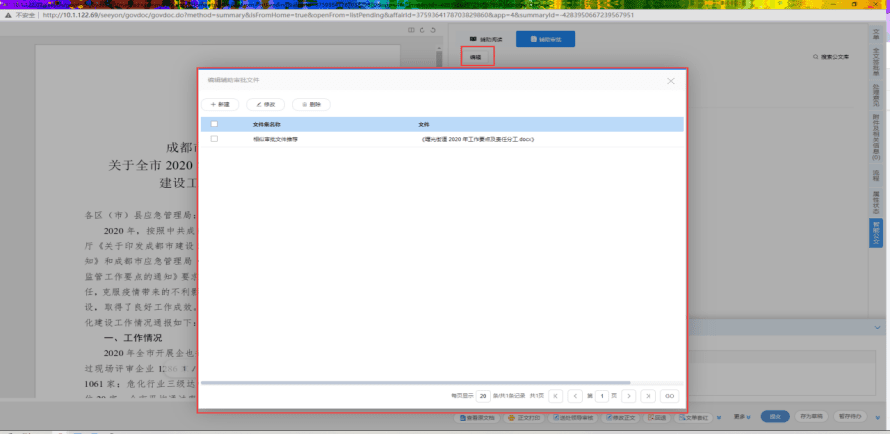The height and width of the screenshot is (434, 890).
Task: Open the 流程 side tab
Action: (x=876, y=176)
